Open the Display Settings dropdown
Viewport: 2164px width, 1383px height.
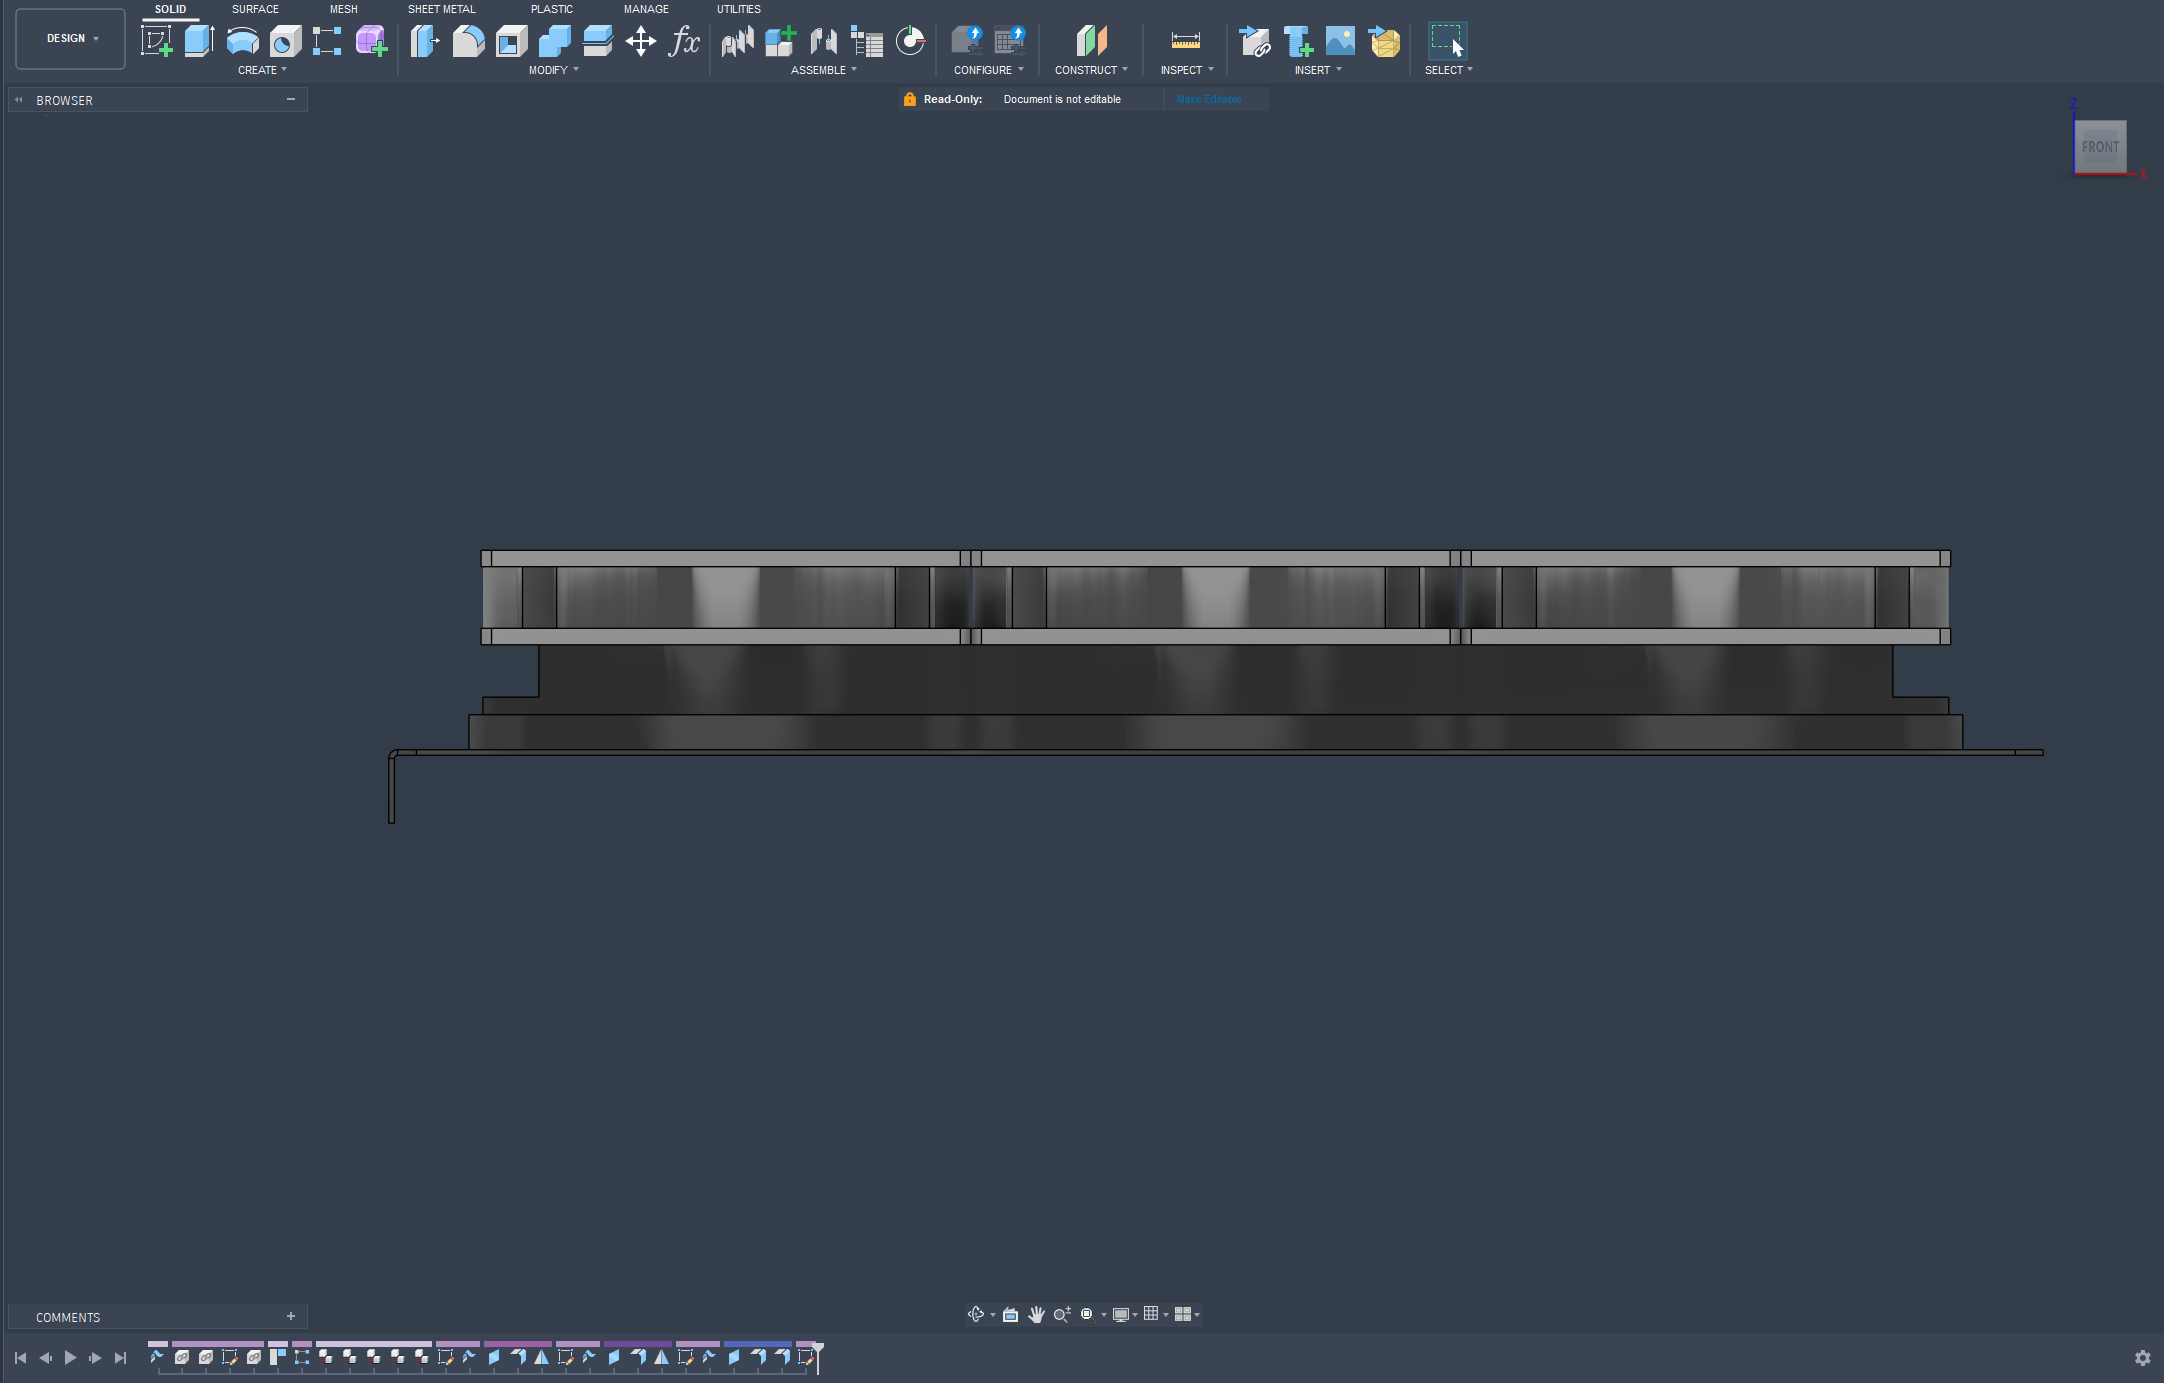pos(1124,1314)
